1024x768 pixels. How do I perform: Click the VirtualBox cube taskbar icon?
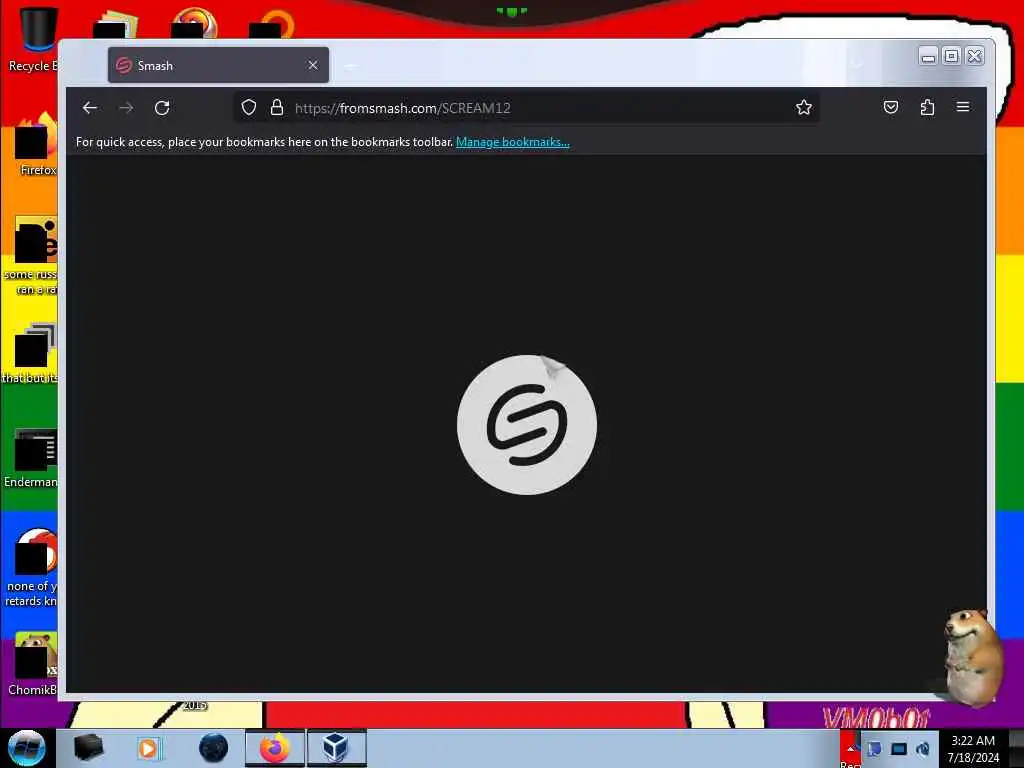coord(336,748)
